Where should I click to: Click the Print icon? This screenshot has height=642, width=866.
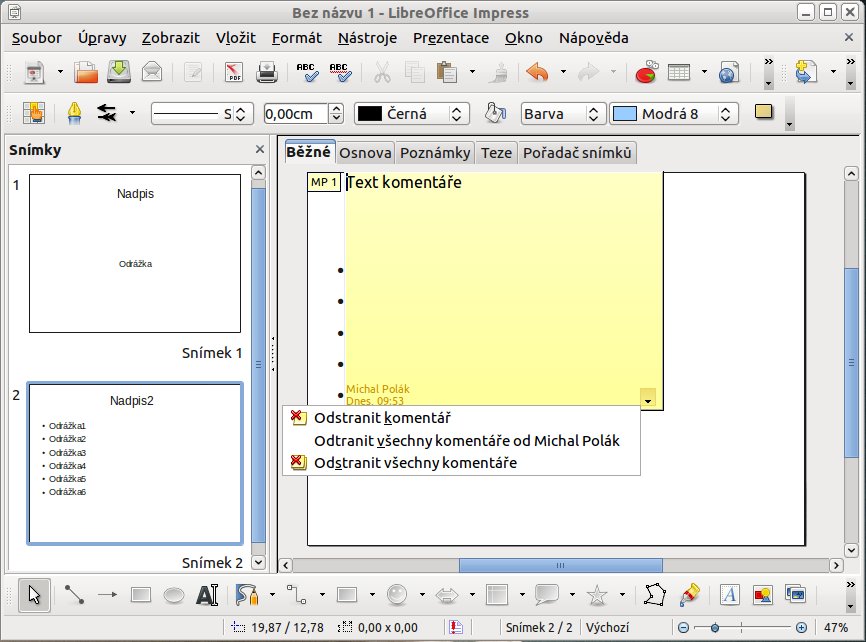click(267, 72)
